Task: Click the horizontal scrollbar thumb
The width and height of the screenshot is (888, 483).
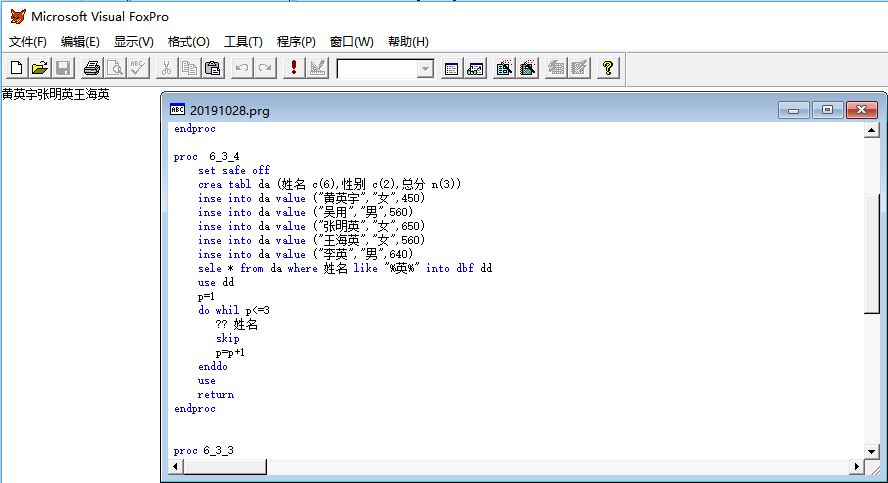Action: pyautogui.click(x=224, y=467)
